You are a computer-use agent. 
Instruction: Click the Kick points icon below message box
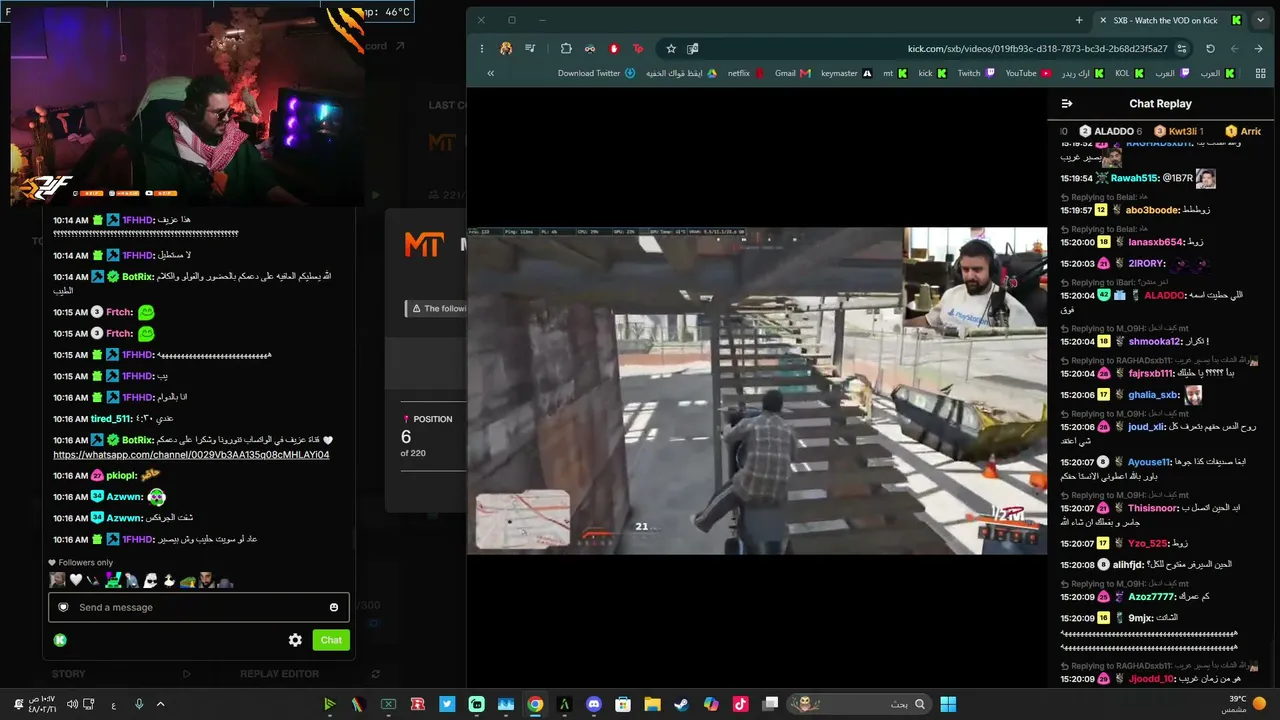click(60, 640)
